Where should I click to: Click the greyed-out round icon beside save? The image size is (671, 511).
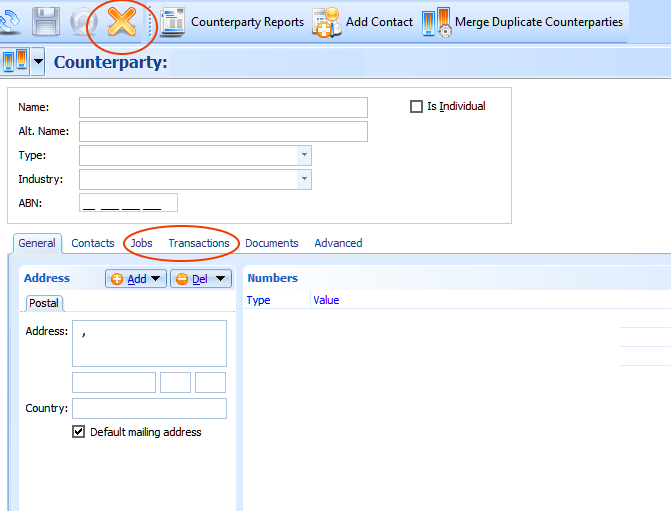click(x=83, y=21)
